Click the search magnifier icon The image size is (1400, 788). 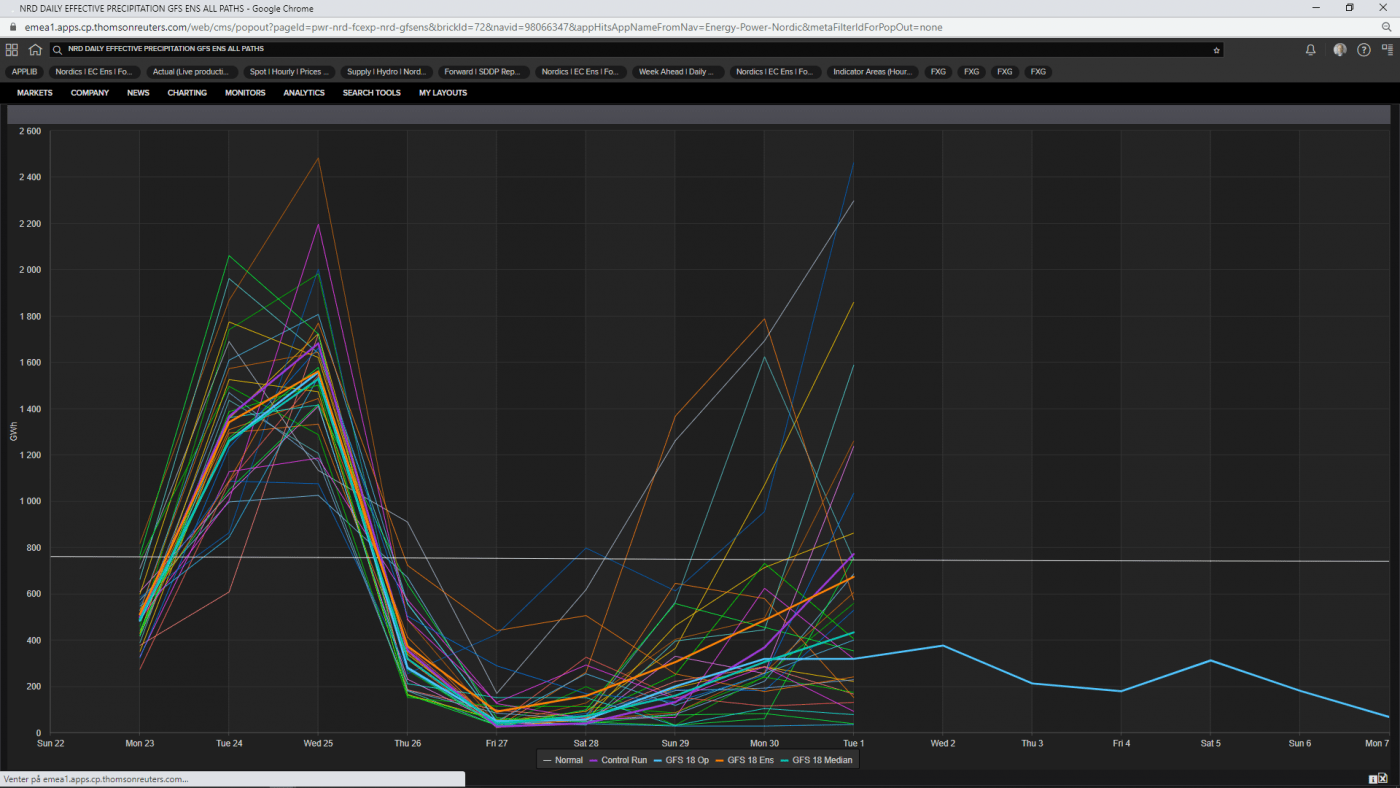(59, 49)
